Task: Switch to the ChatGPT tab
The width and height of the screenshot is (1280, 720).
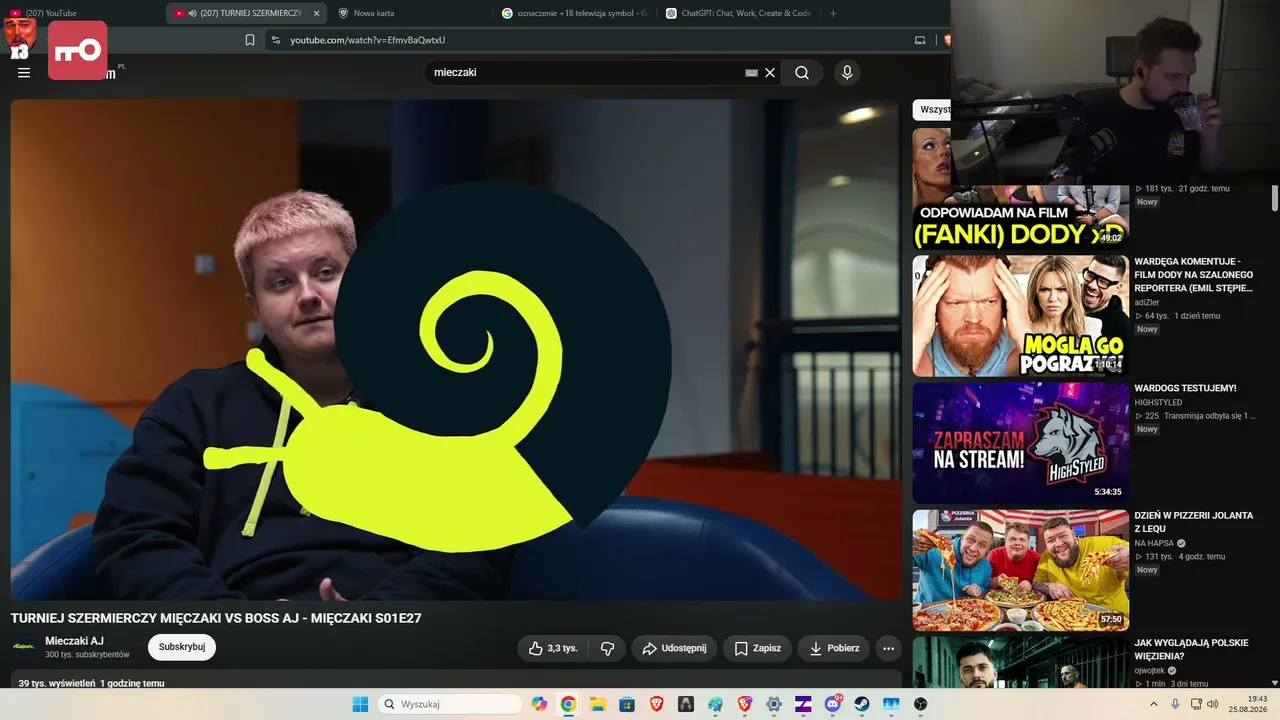Action: click(x=740, y=13)
